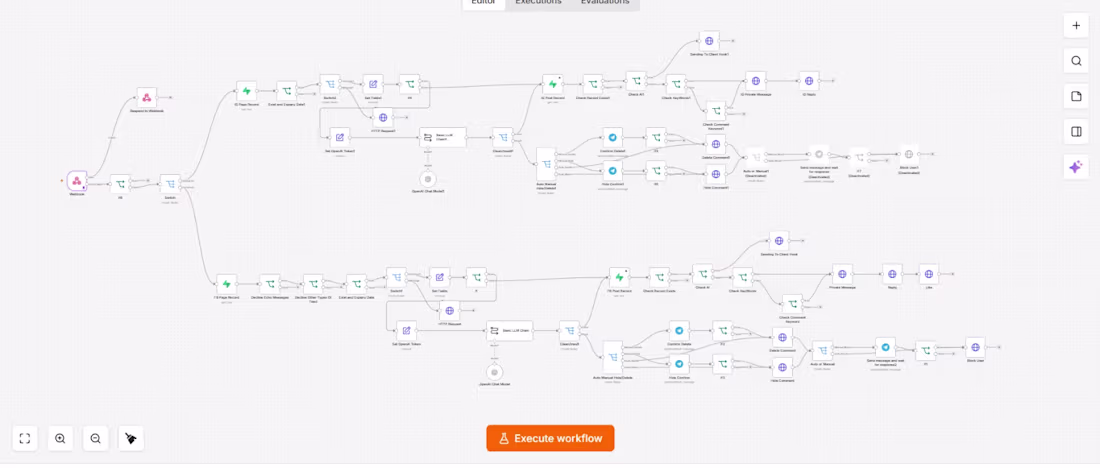Select the Auto or Manual switch node
Screen dimensions: 1100x468
tap(822, 351)
